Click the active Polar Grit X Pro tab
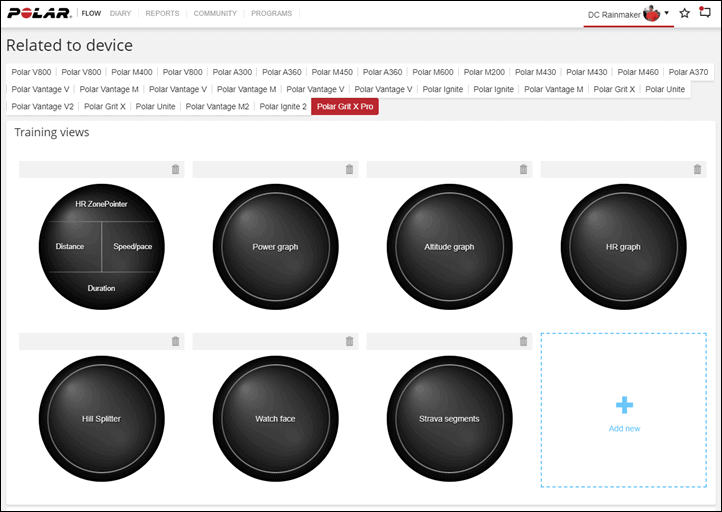This screenshot has width=722, height=512. [345, 106]
